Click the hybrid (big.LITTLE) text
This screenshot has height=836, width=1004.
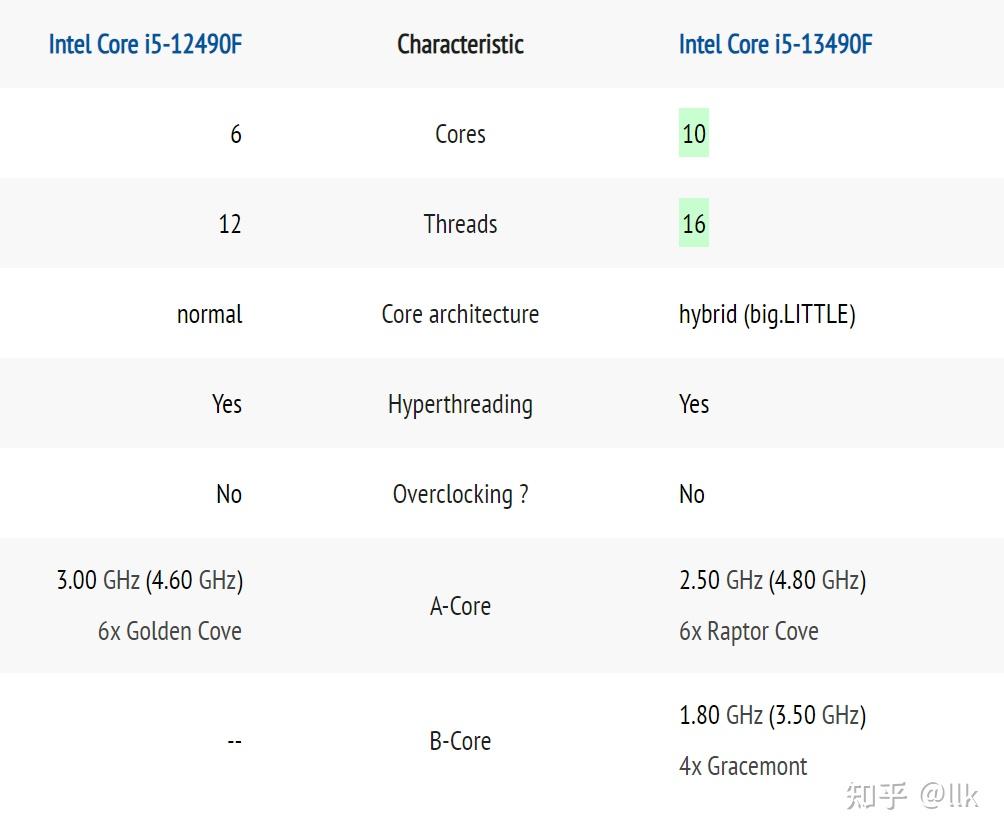(767, 314)
